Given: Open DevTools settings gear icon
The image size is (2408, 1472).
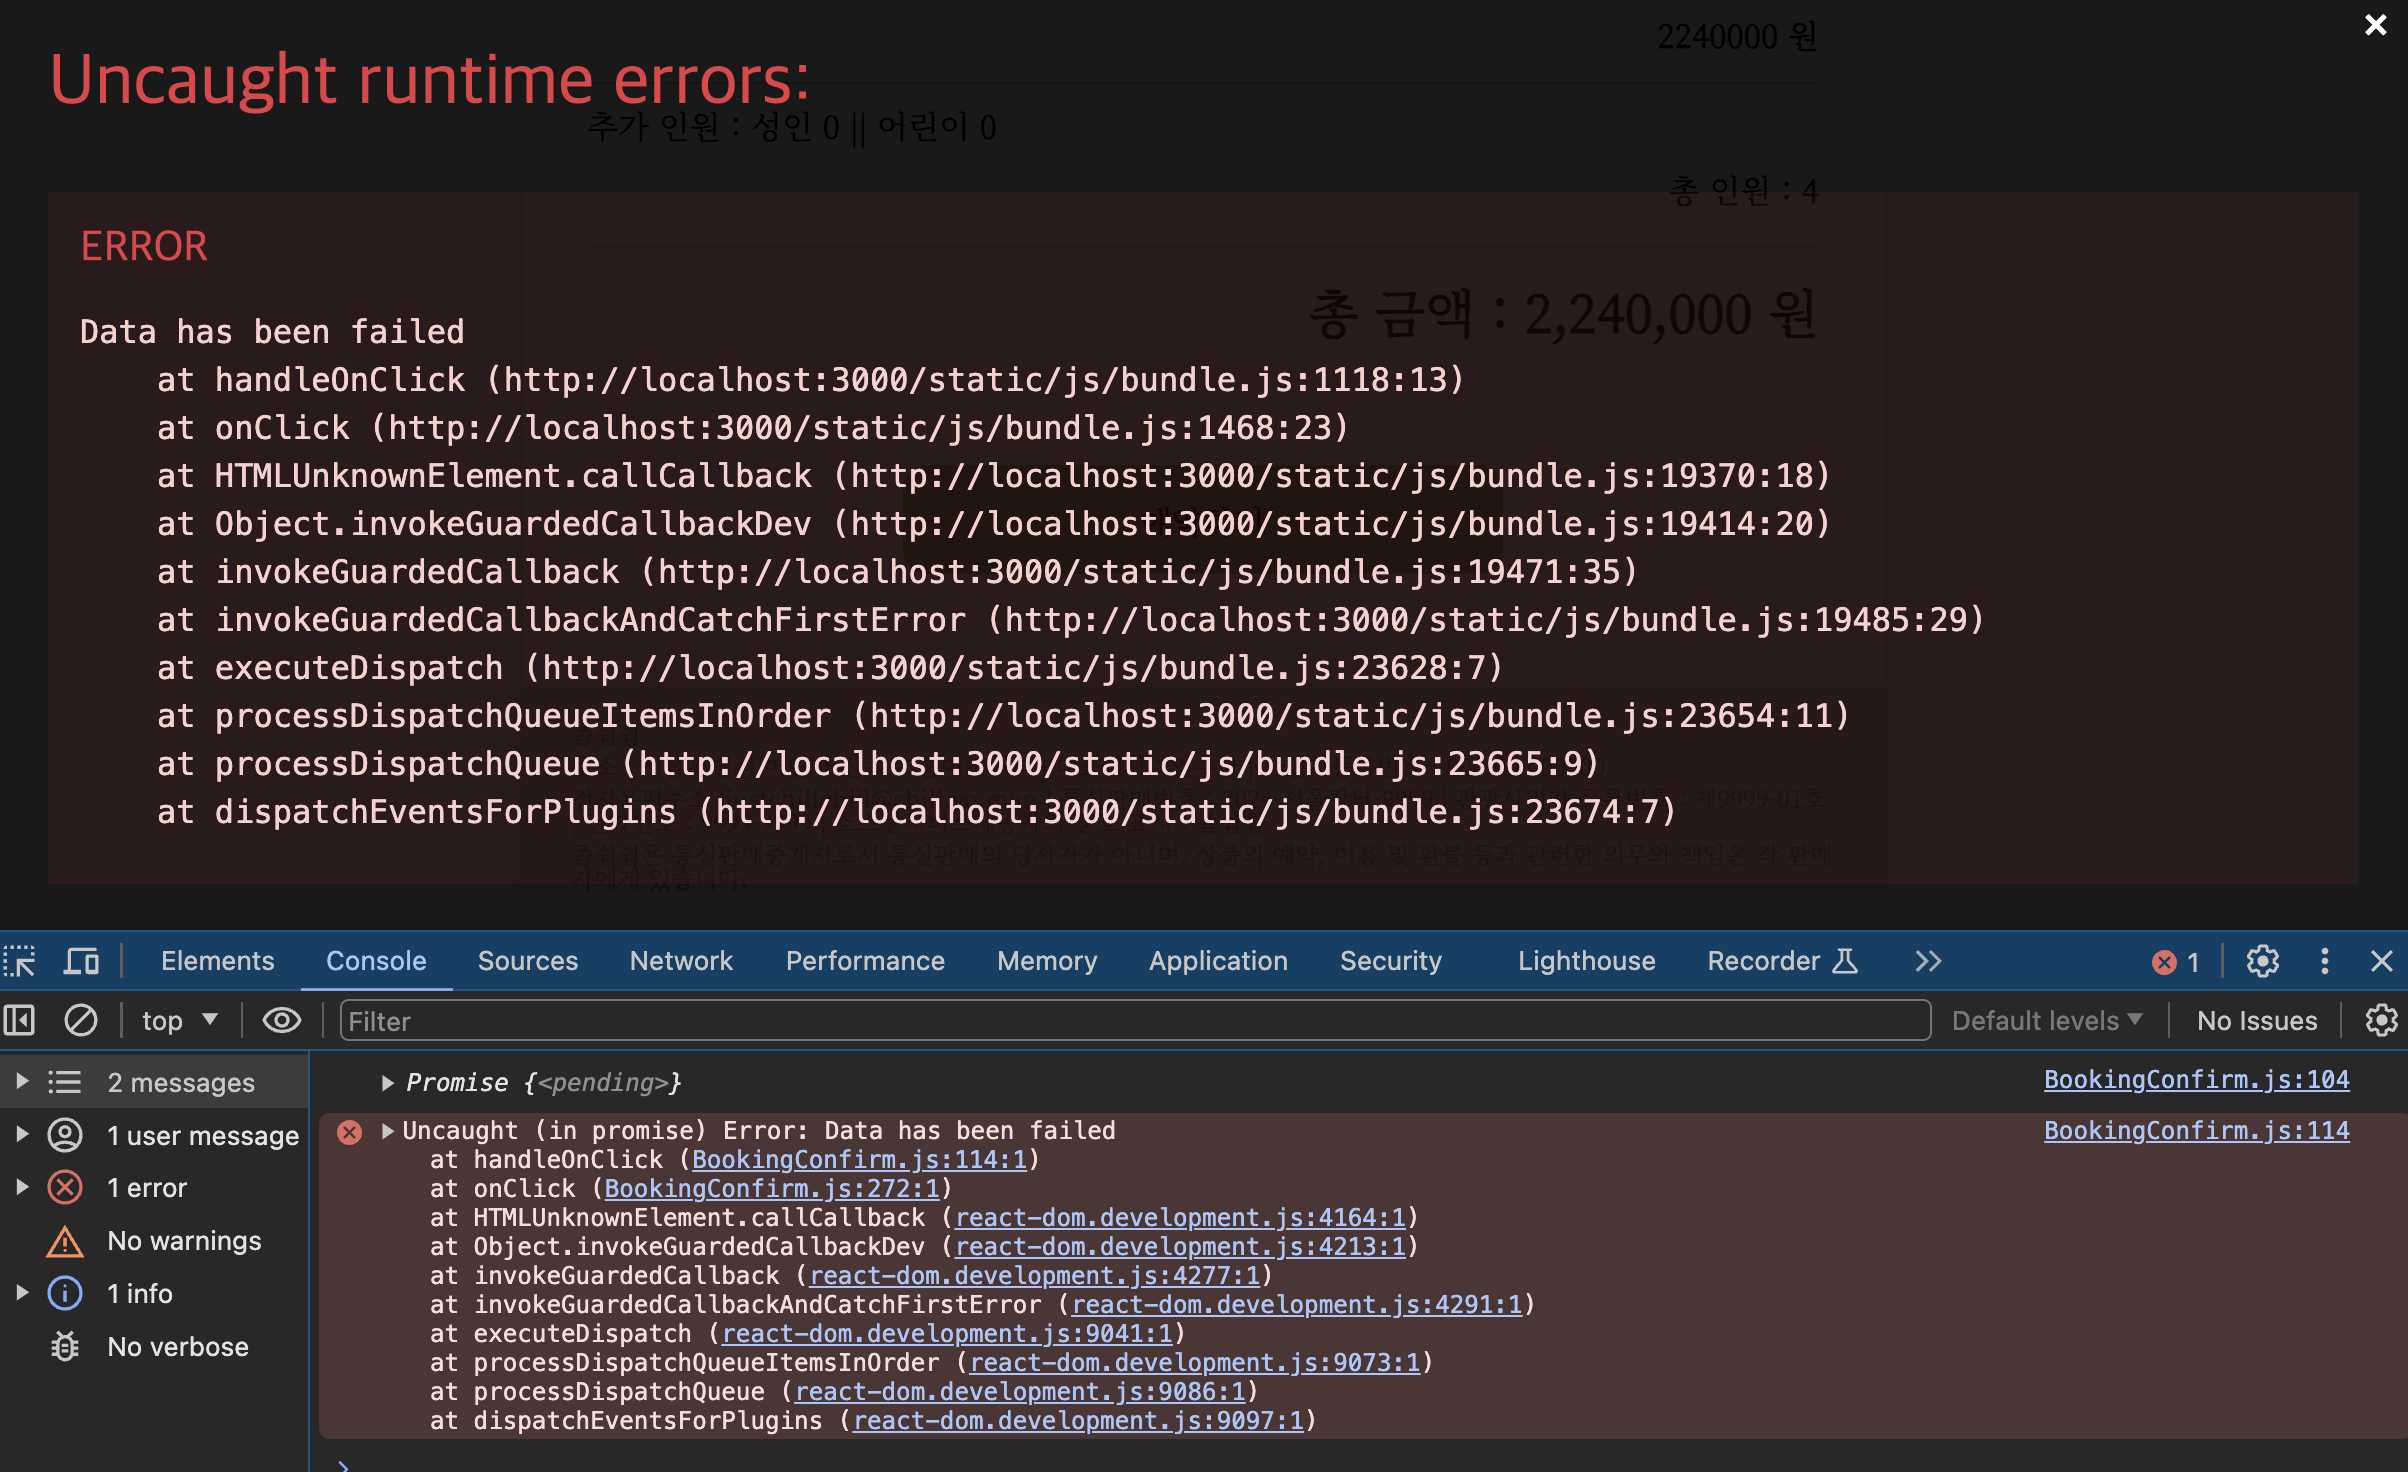Looking at the screenshot, I should (x=2262, y=961).
